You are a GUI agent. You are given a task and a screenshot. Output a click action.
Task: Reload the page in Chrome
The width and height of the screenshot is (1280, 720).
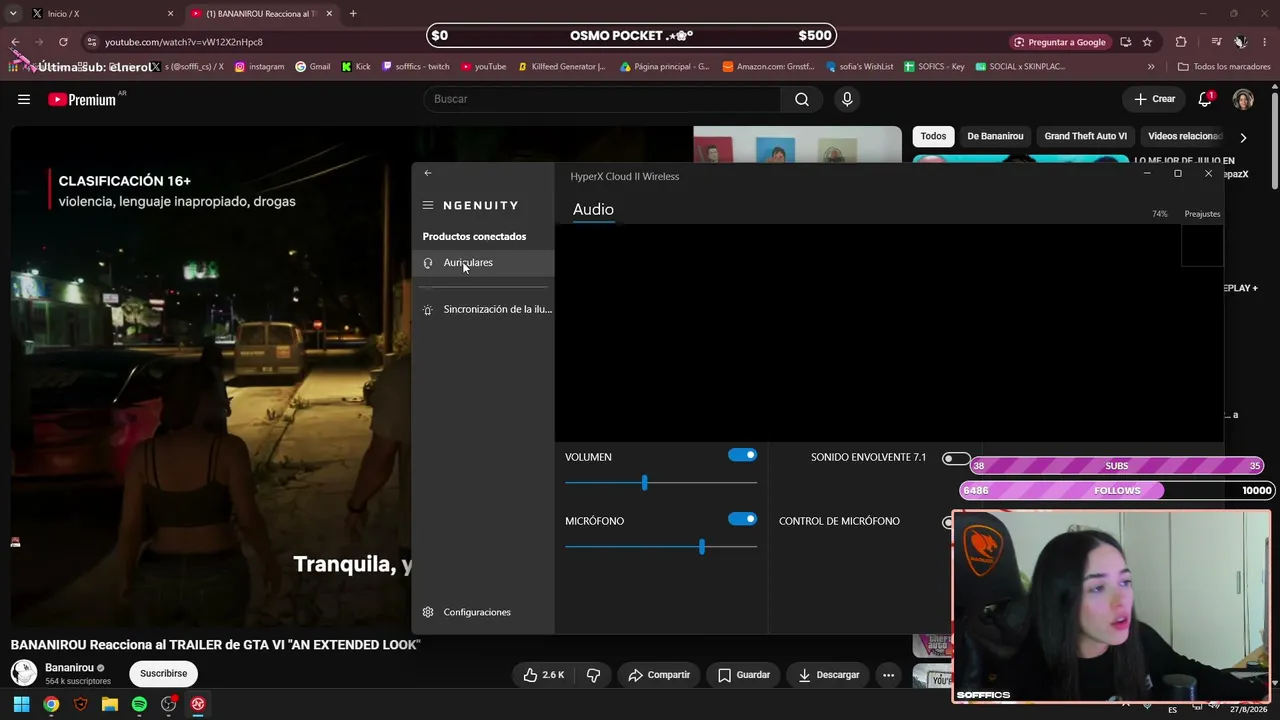point(63,42)
